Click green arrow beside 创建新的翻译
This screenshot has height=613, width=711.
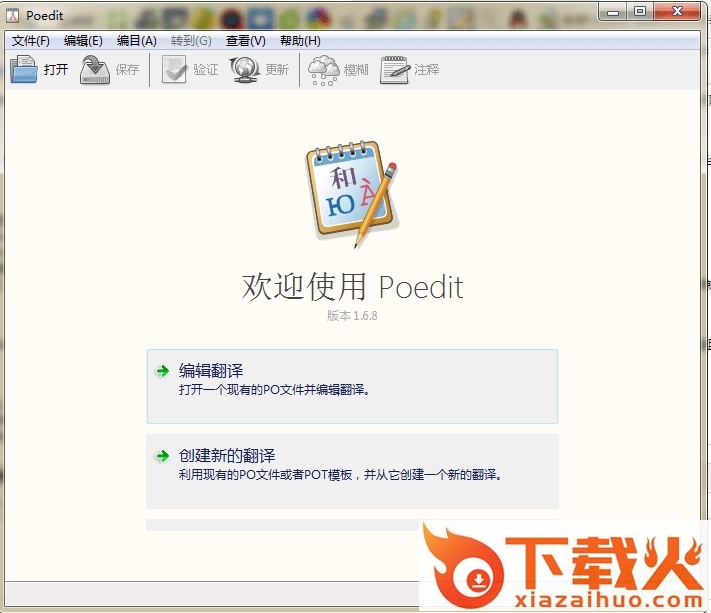tap(163, 456)
